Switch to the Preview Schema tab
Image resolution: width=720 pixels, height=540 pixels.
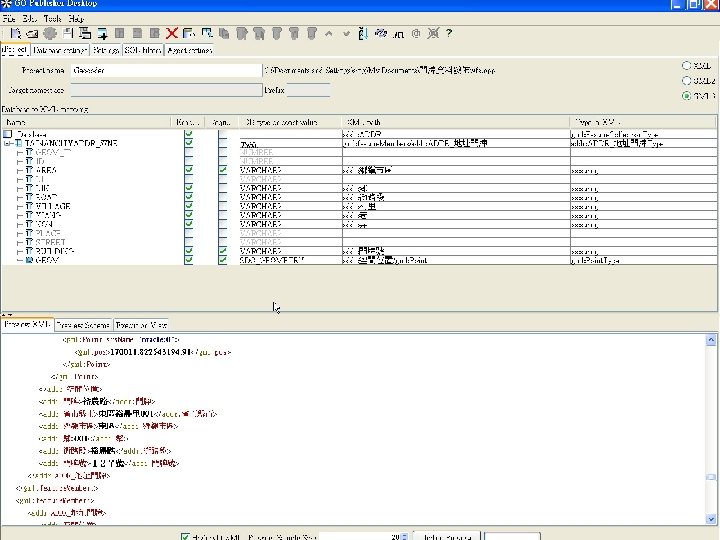[x=83, y=325]
